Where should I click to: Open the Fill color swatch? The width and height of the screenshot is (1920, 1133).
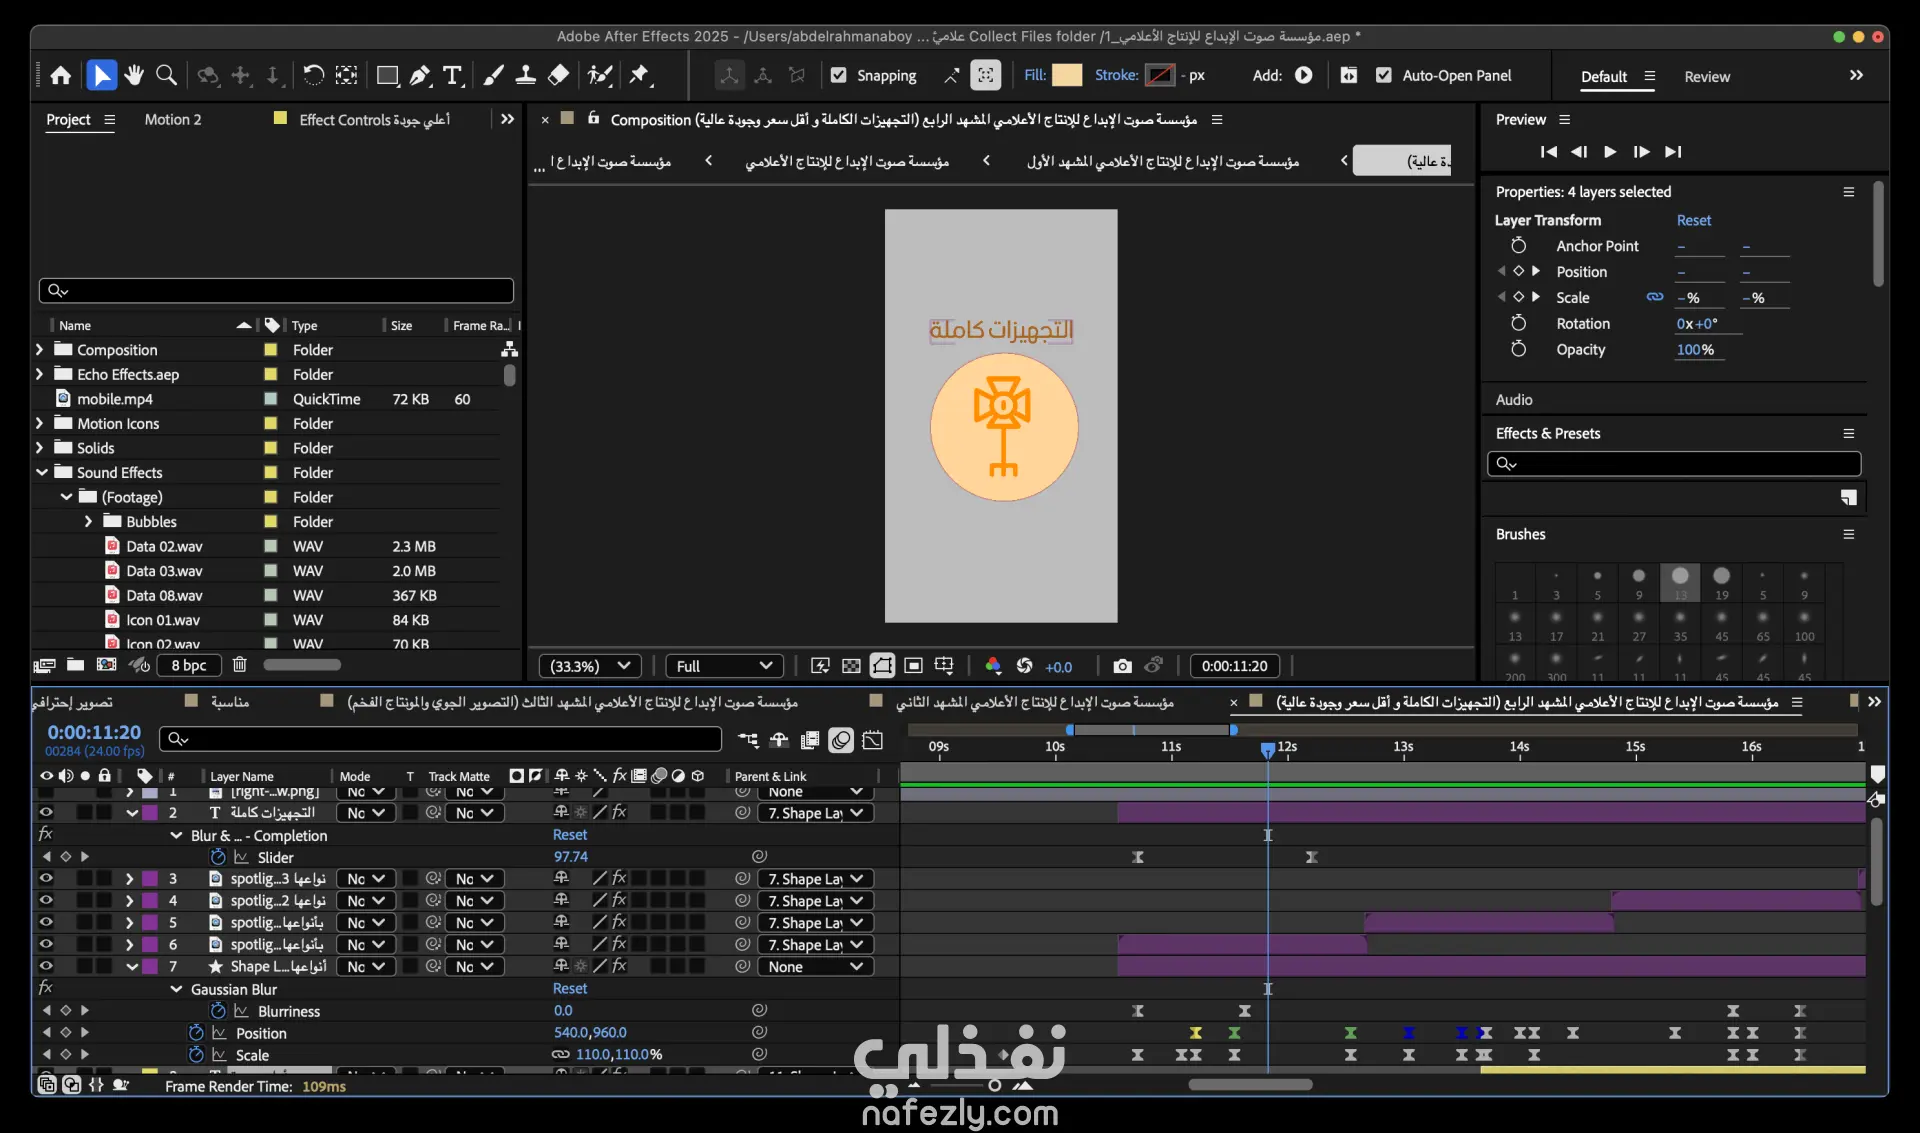tap(1067, 75)
